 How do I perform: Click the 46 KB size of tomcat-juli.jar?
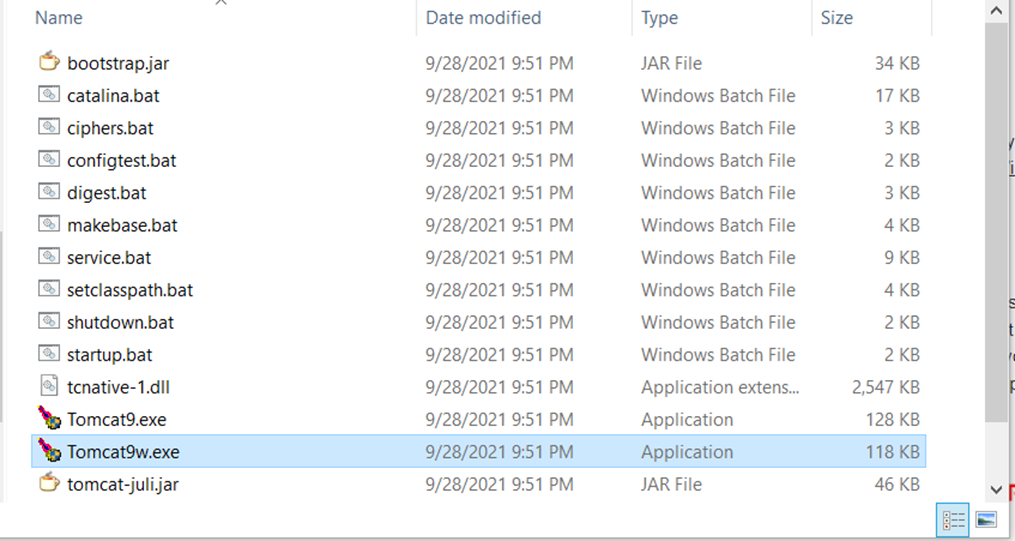tap(897, 484)
